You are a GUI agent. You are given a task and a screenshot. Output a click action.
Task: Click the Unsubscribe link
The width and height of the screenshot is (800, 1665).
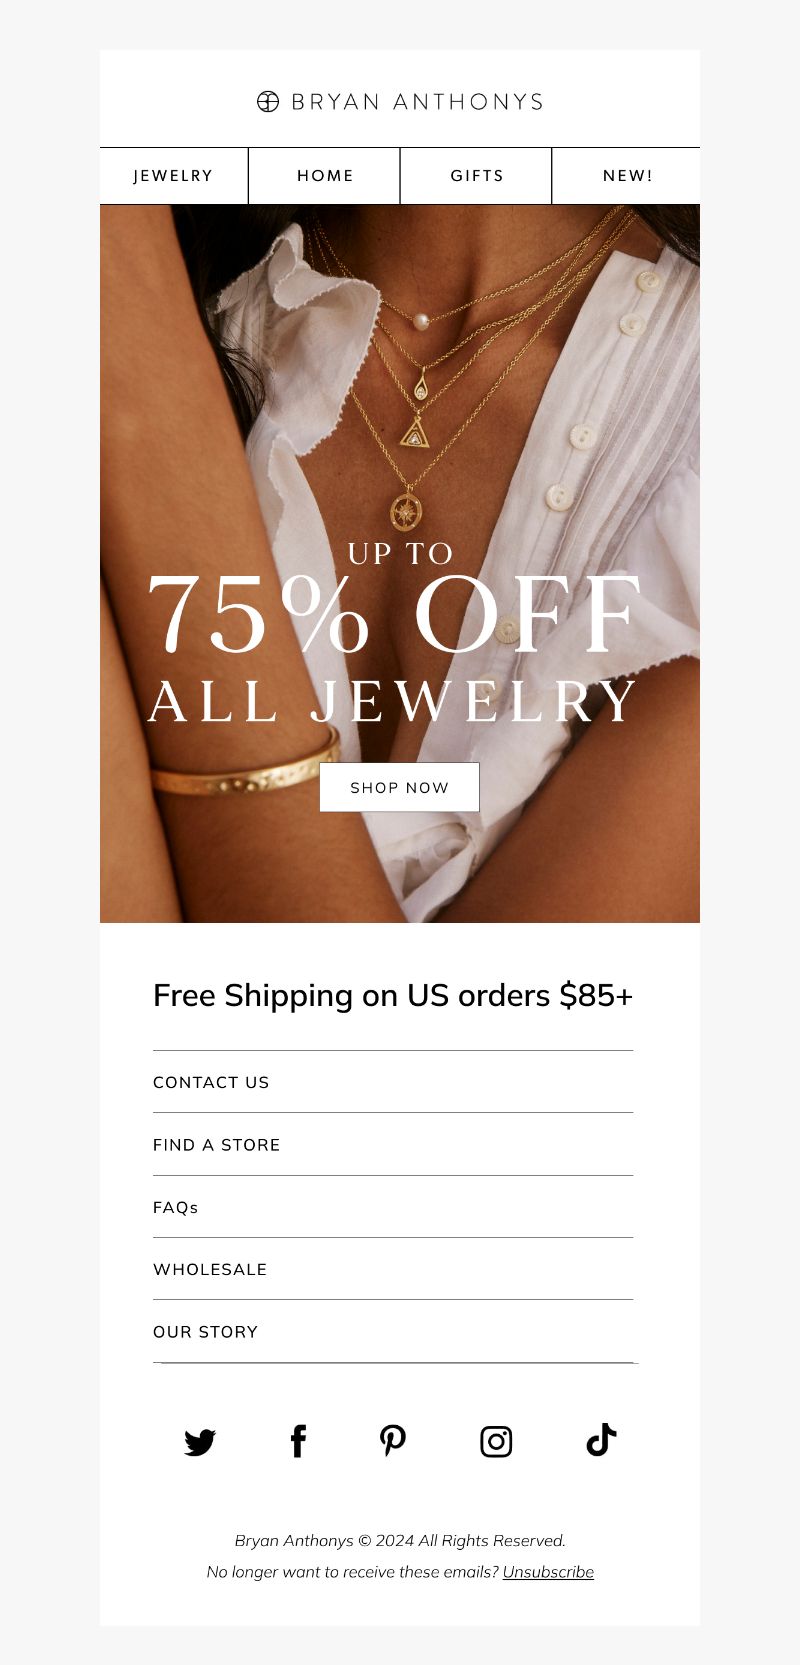coord(548,1572)
